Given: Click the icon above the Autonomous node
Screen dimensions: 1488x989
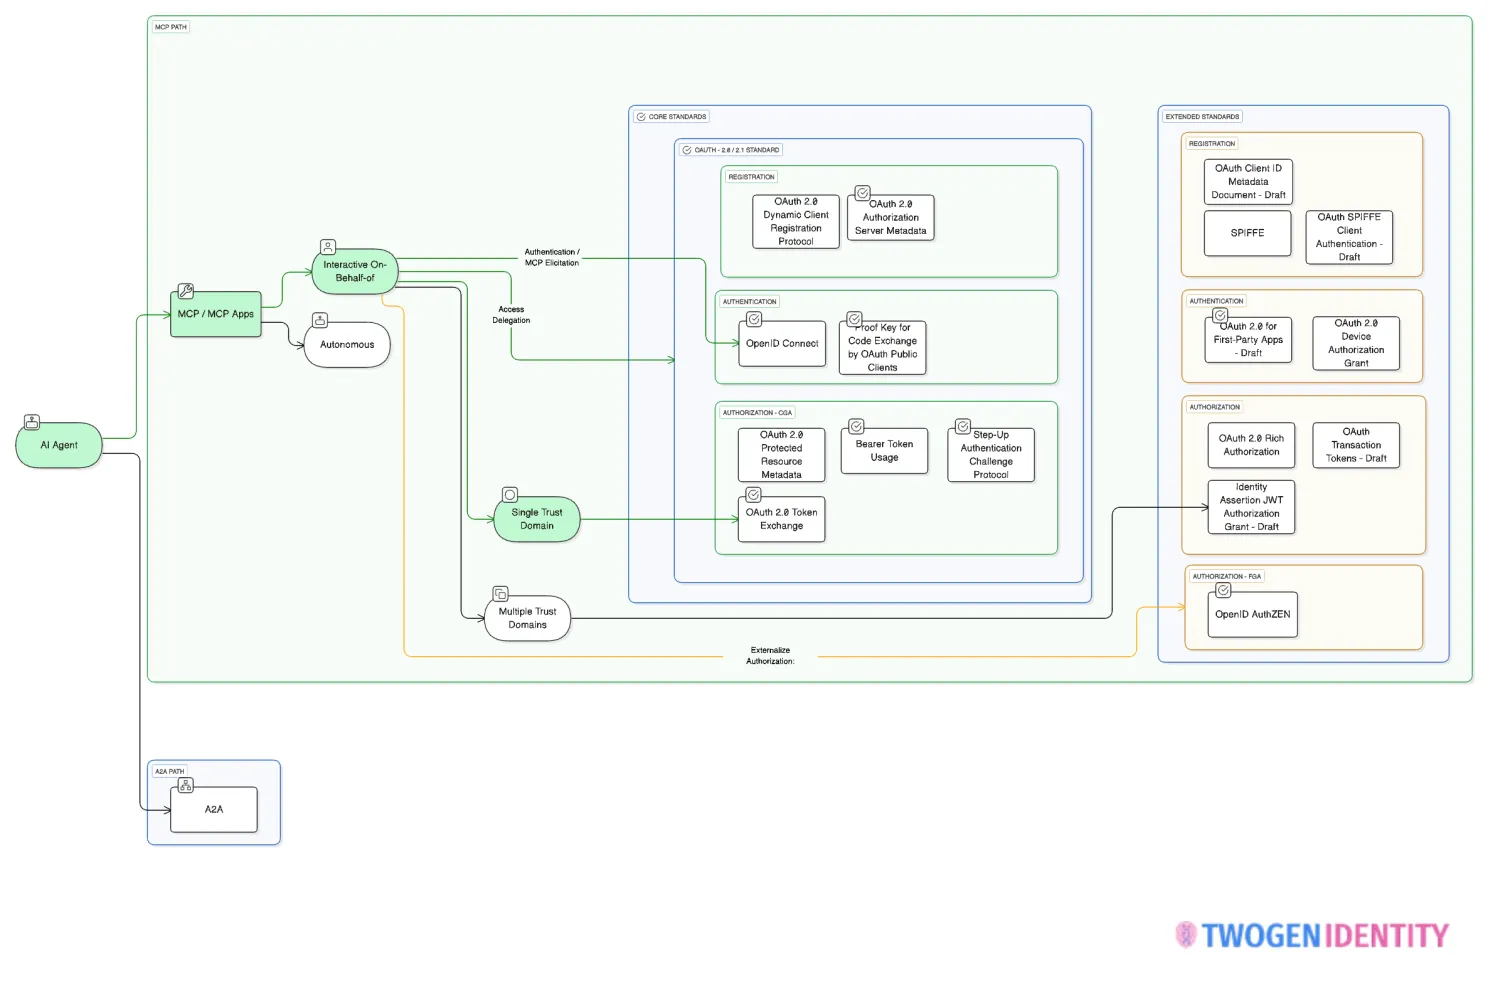Looking at the screenshot, I should click(320, 320).
